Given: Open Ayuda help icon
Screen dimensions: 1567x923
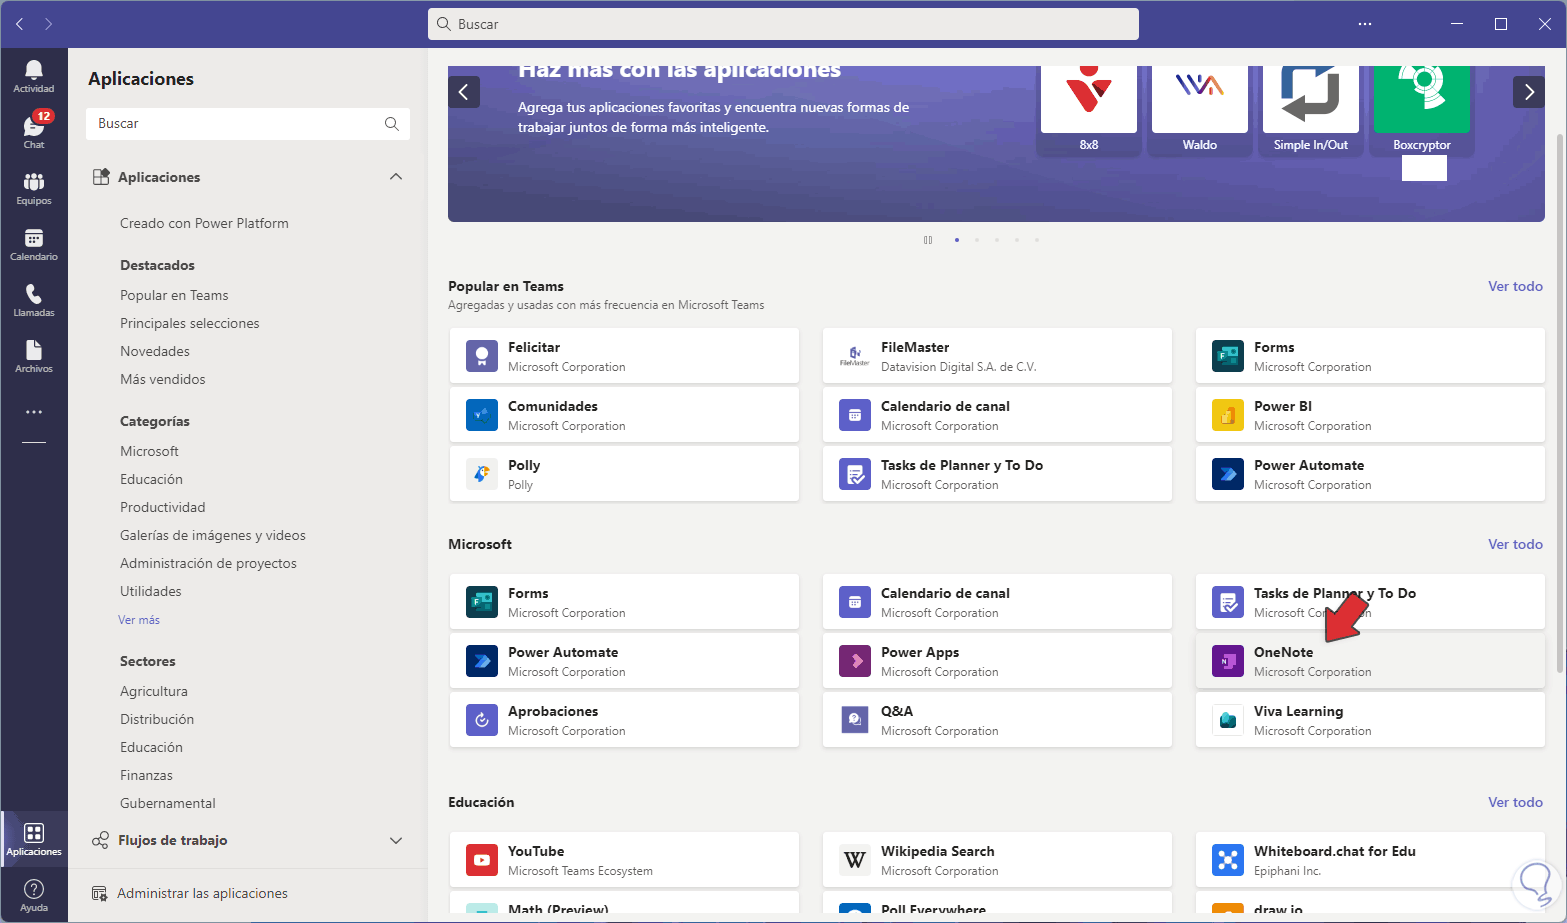Looking at the screenshot, I should tap(34, 895).
